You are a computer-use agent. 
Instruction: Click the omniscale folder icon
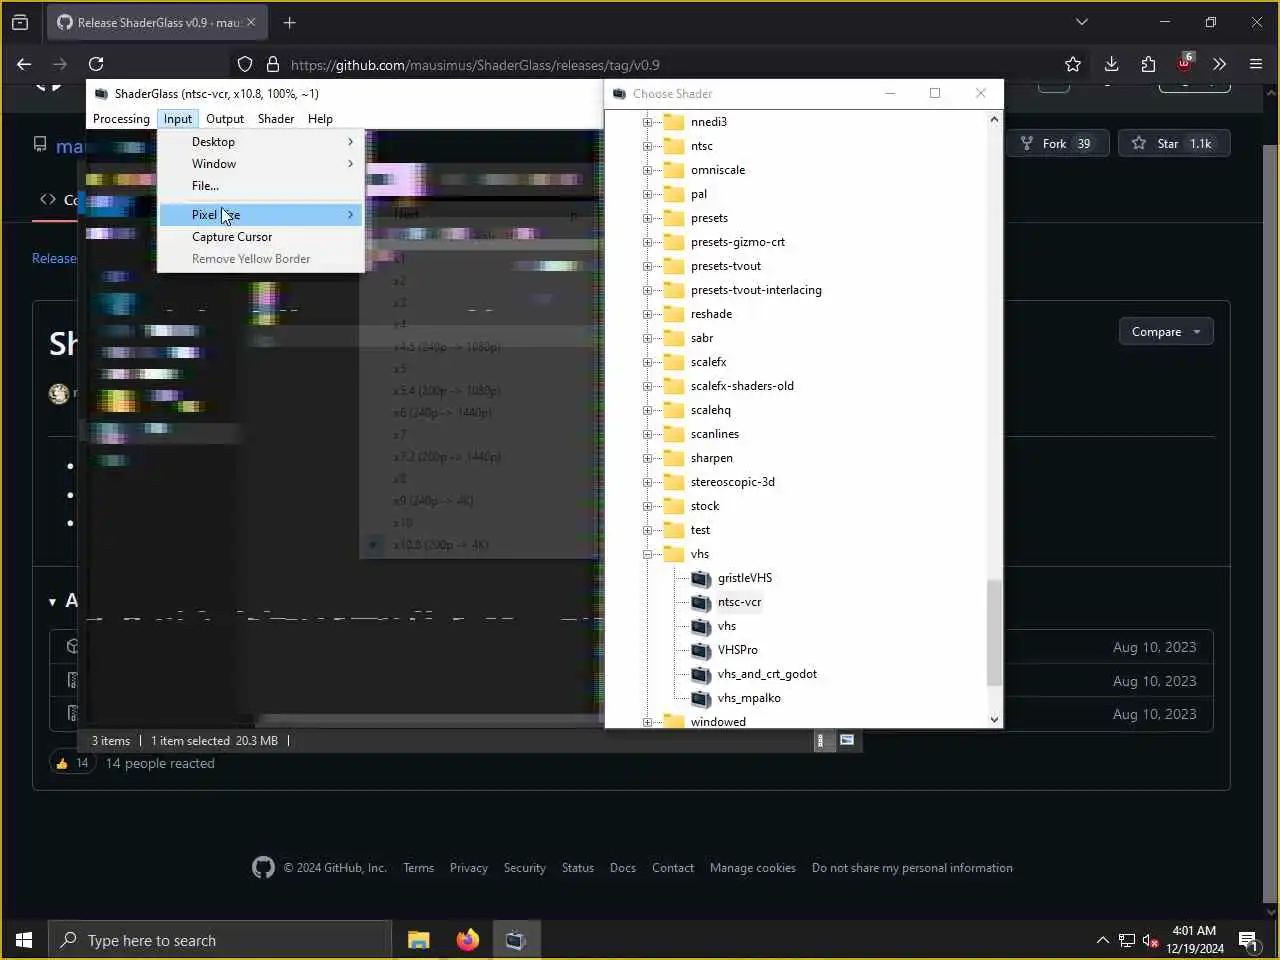(x=674, y=170)
